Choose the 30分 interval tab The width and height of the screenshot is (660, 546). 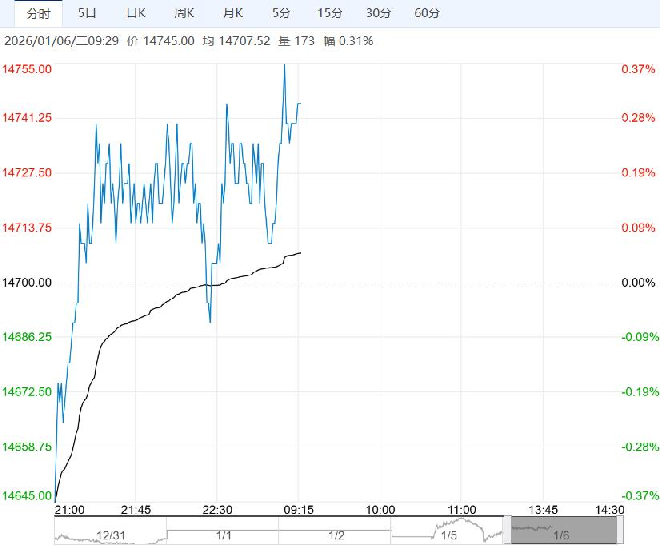point(378,13)
